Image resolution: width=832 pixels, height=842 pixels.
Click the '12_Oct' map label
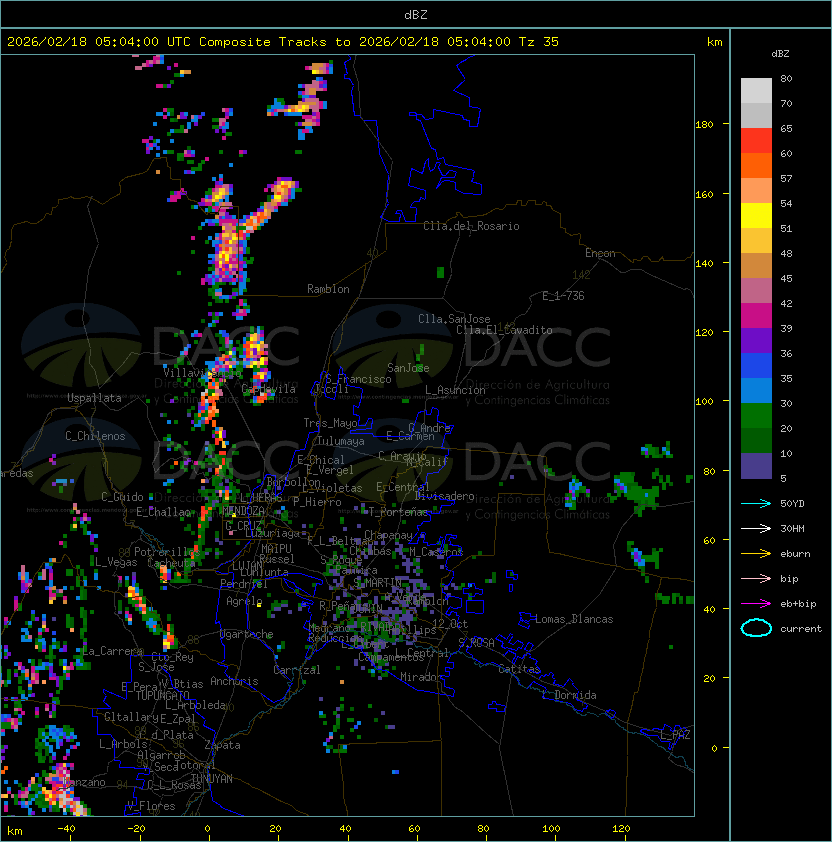(450, 624)
